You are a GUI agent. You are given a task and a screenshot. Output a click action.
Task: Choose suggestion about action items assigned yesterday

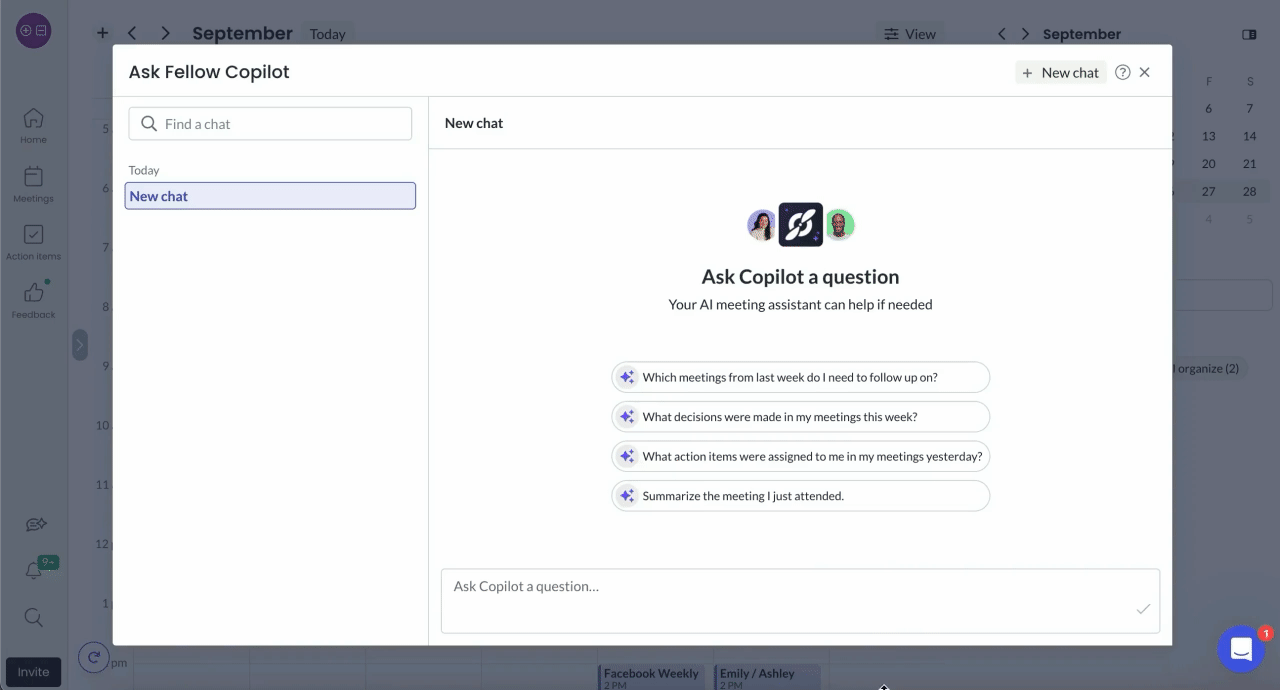(800, 456)
